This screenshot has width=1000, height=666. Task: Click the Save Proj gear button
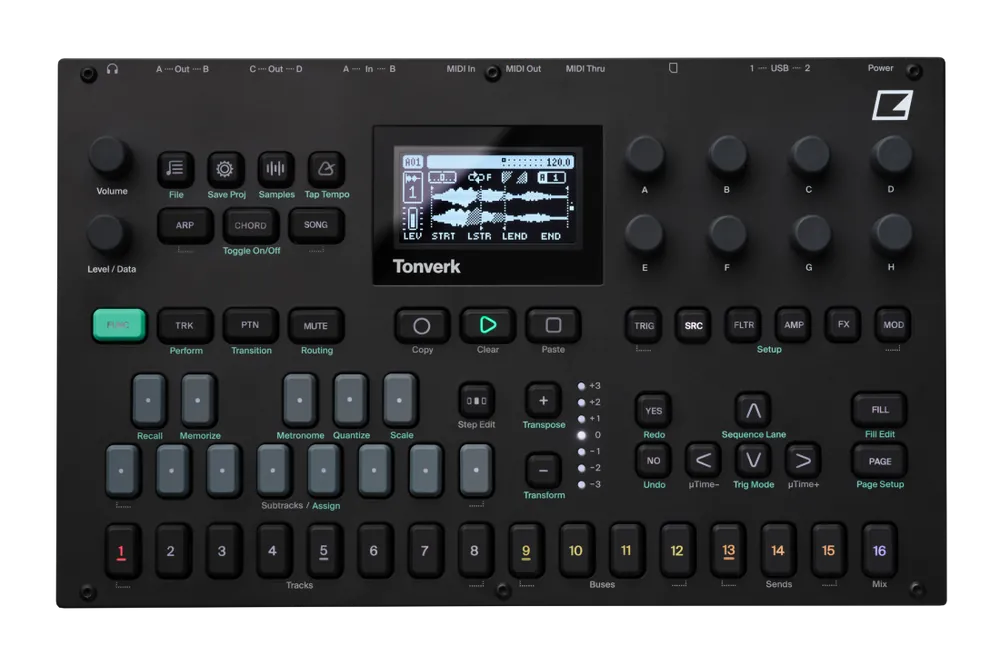coord(225,169)
